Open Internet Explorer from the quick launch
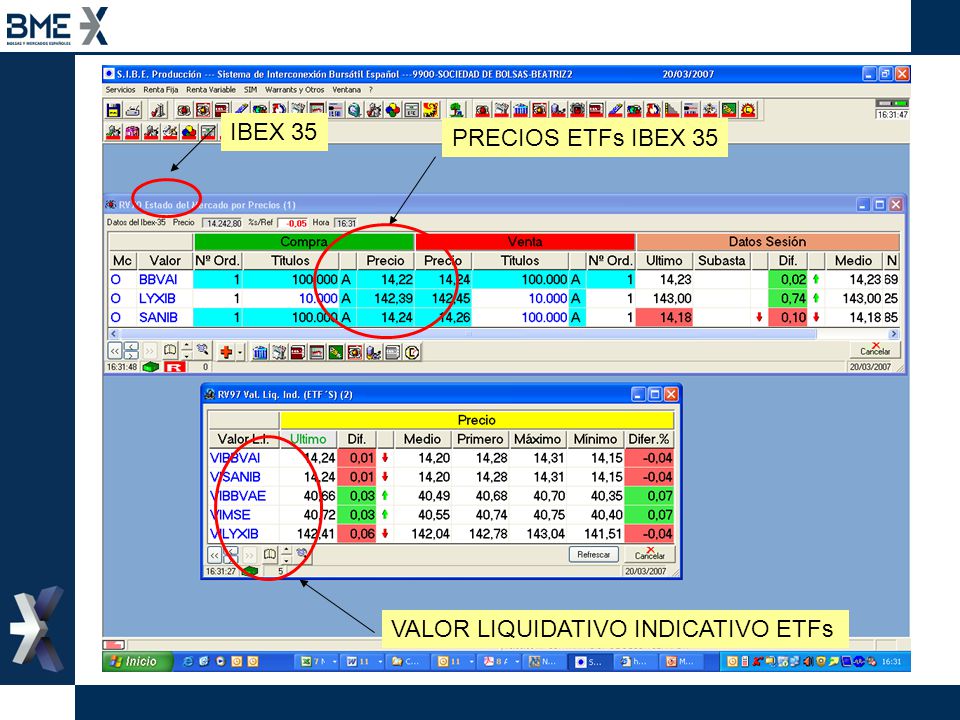The image size is (960, 720). coord(189,661)
